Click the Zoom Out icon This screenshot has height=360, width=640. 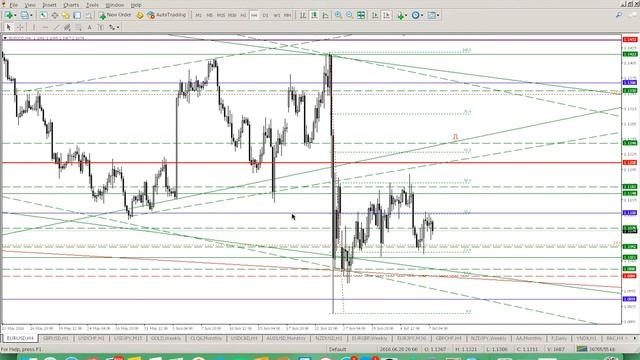coord(350,15)
